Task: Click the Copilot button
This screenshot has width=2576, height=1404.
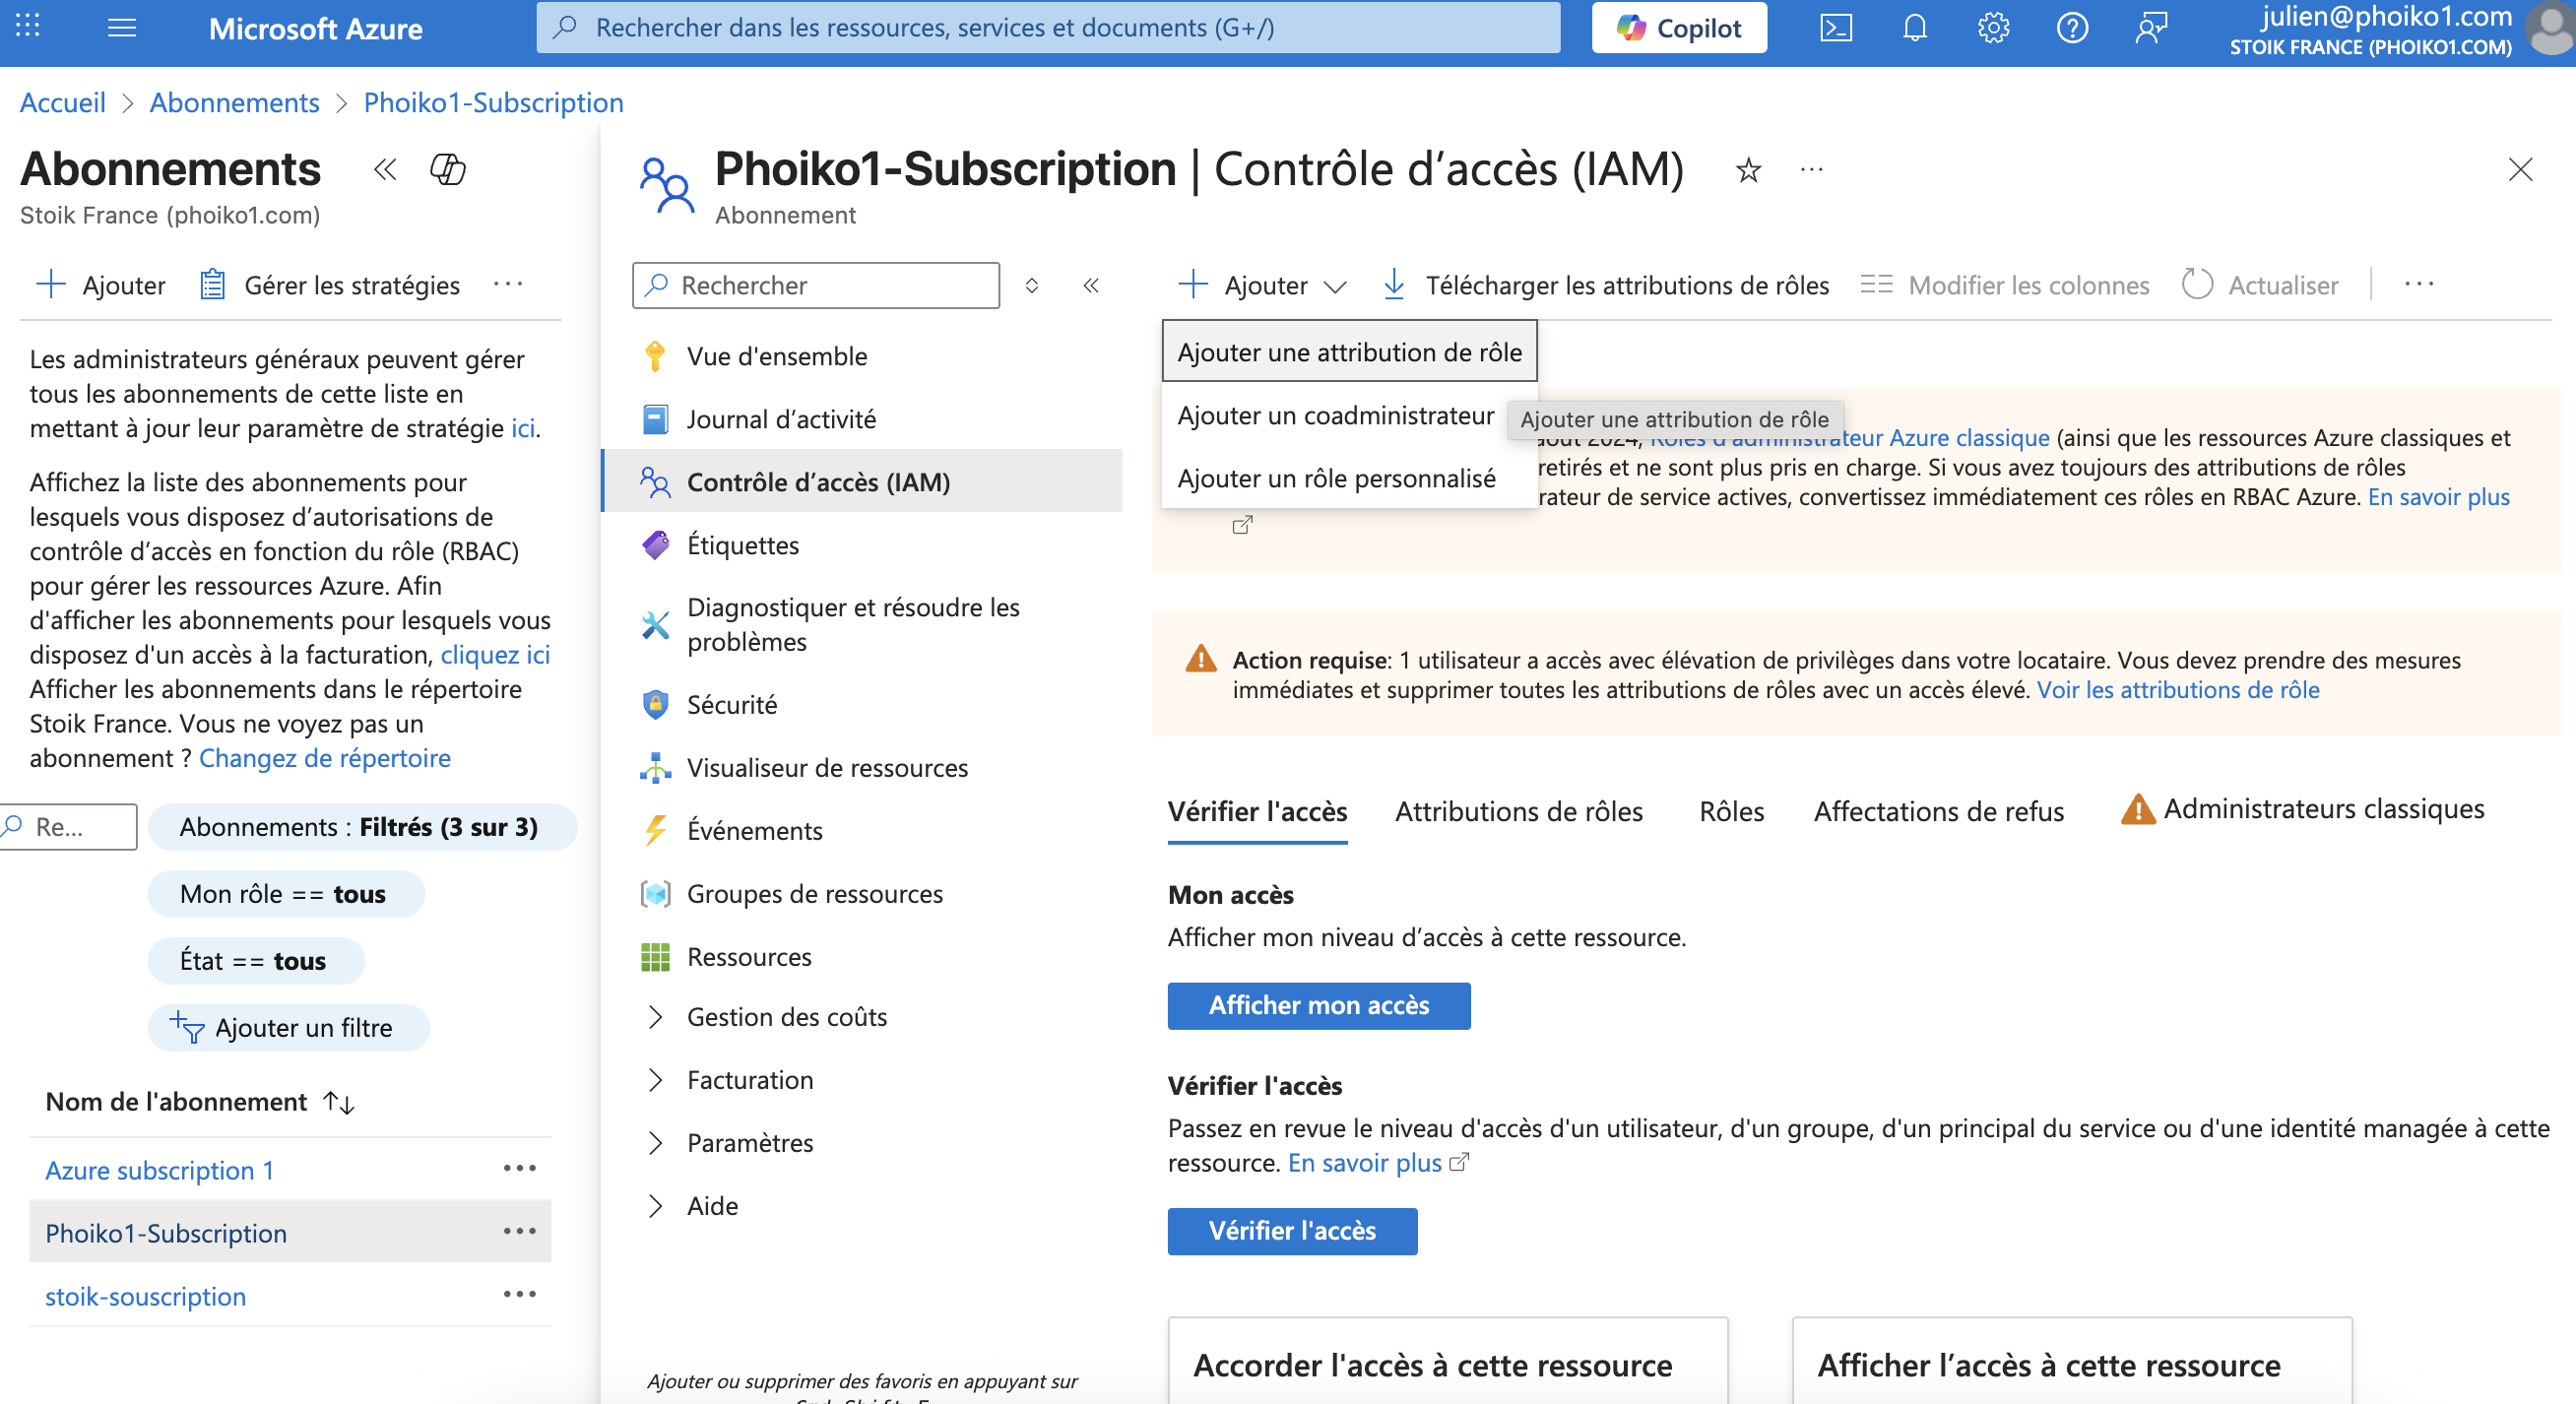Action: coord(1679,28)
